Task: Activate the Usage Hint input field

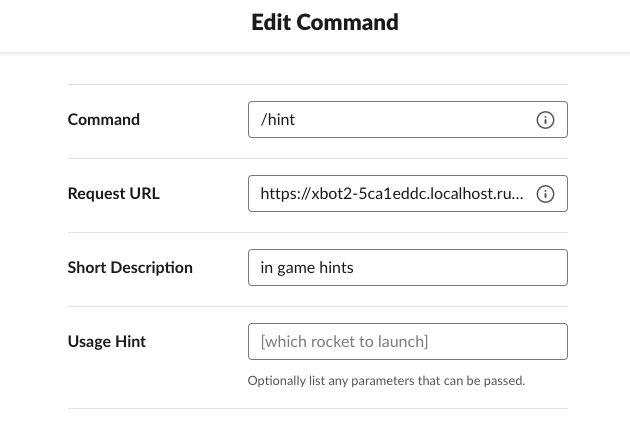Action: pos(408,341)
